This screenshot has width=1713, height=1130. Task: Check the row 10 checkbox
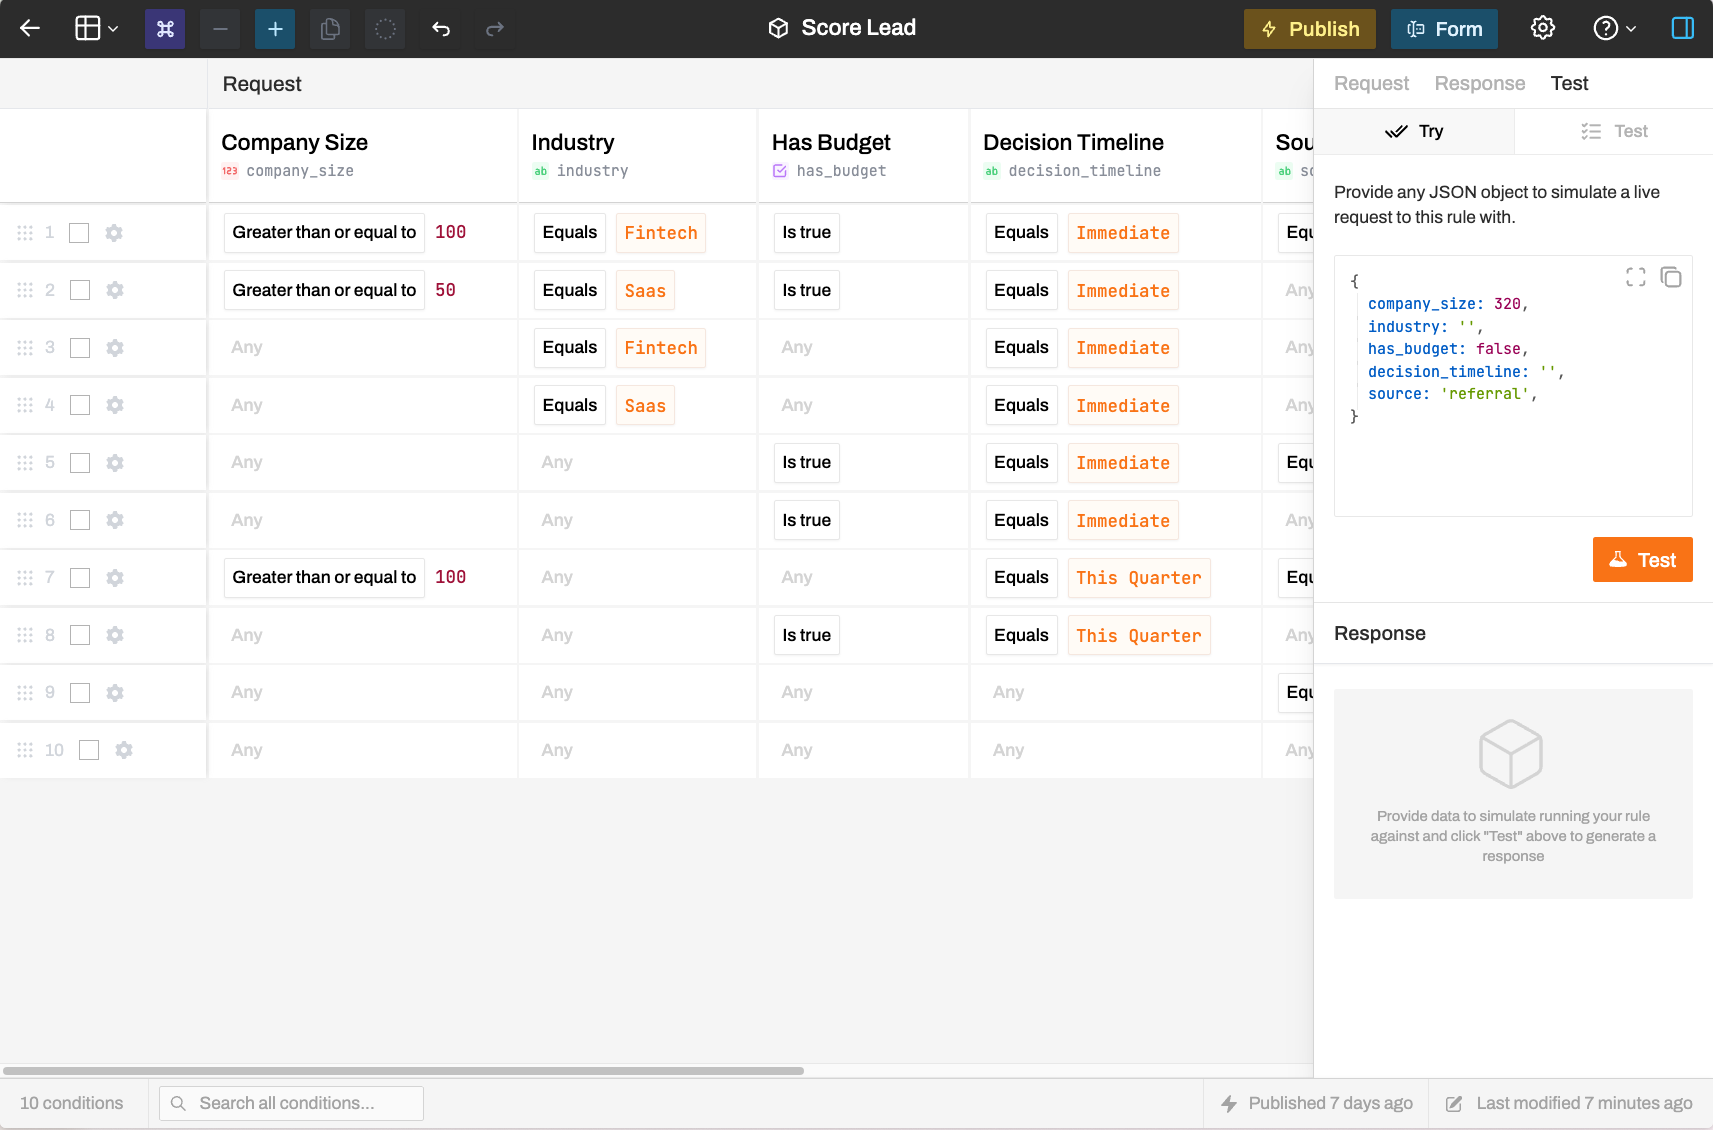coord(89,750)
